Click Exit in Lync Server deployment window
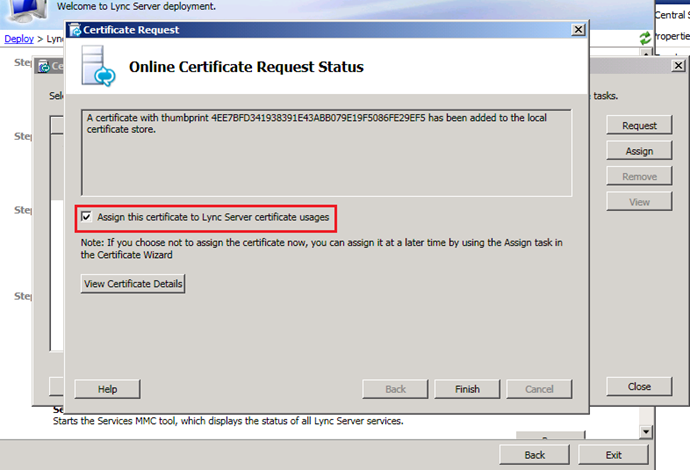 [x=613, y=455]
